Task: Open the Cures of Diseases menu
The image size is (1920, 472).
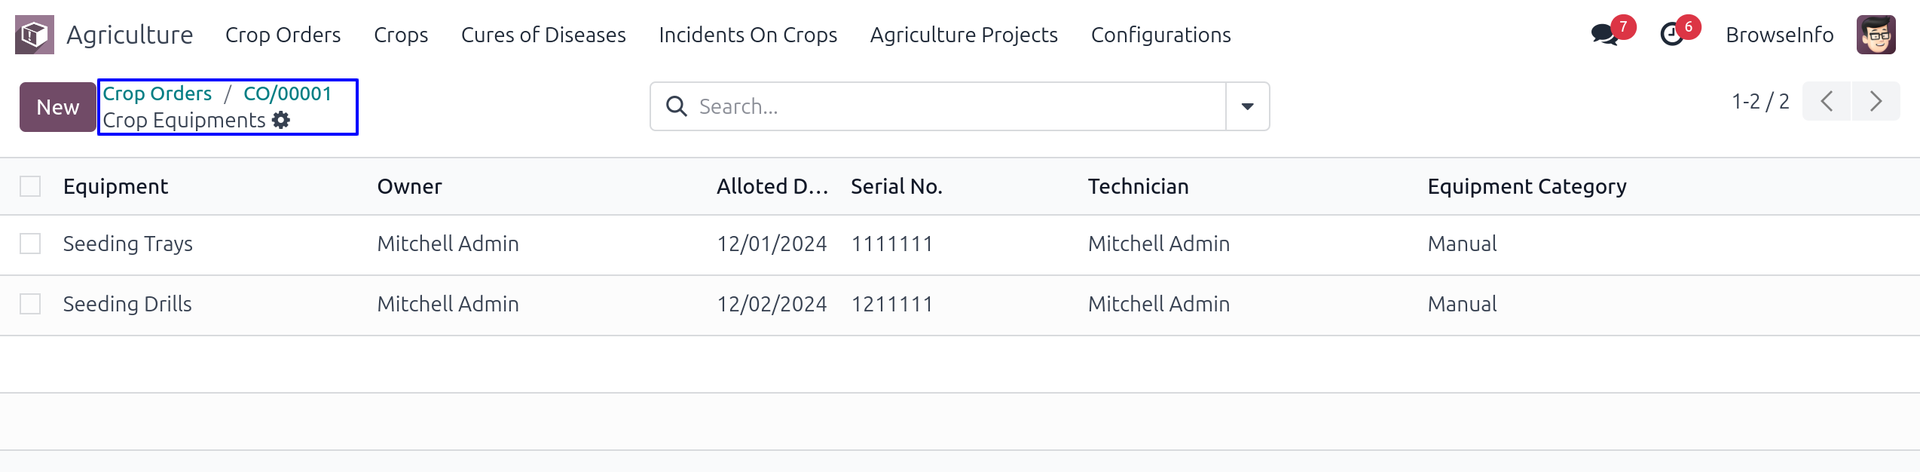Action: (x=543, y=35)
